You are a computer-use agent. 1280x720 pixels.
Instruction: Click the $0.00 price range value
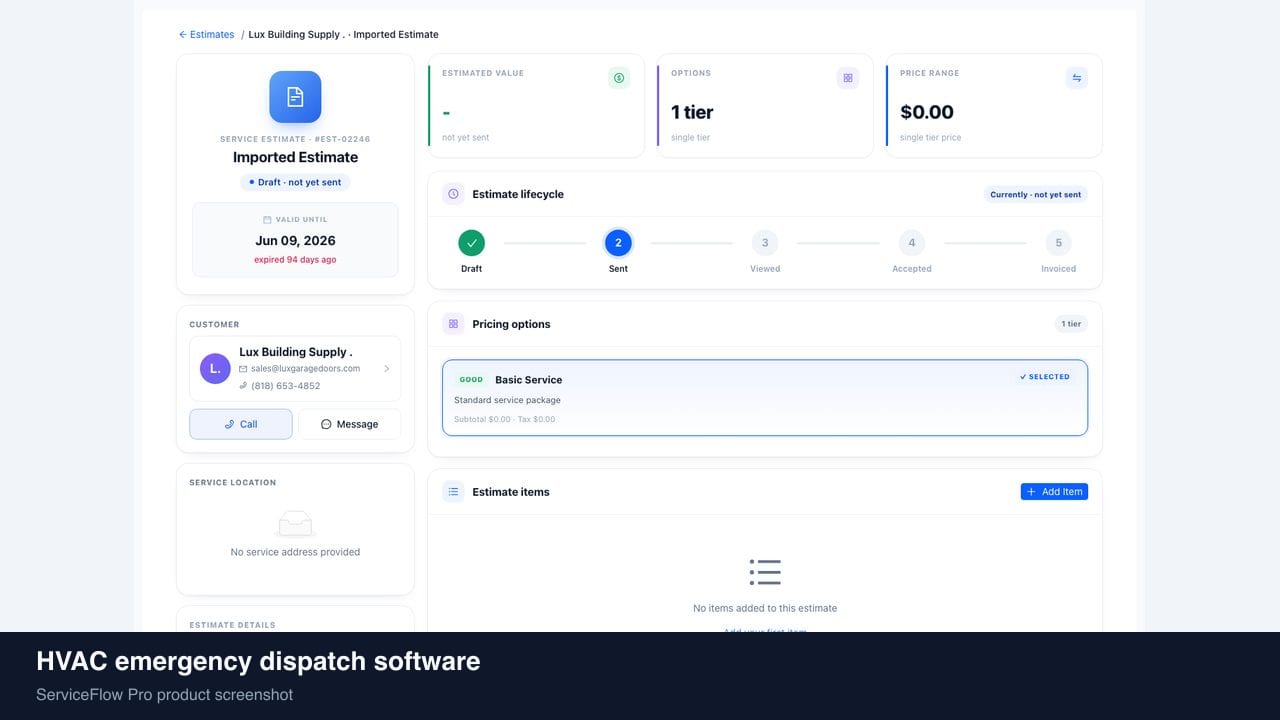point(927,112)
